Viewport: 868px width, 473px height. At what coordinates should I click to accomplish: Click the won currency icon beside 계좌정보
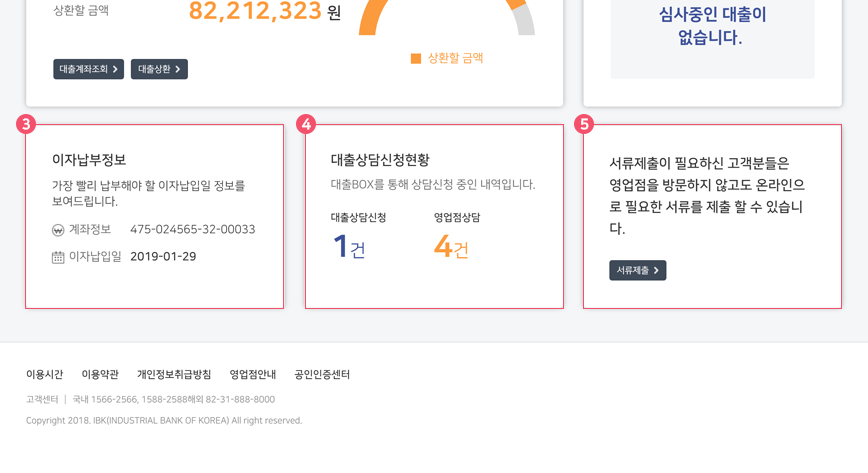[x=58, y=230]
